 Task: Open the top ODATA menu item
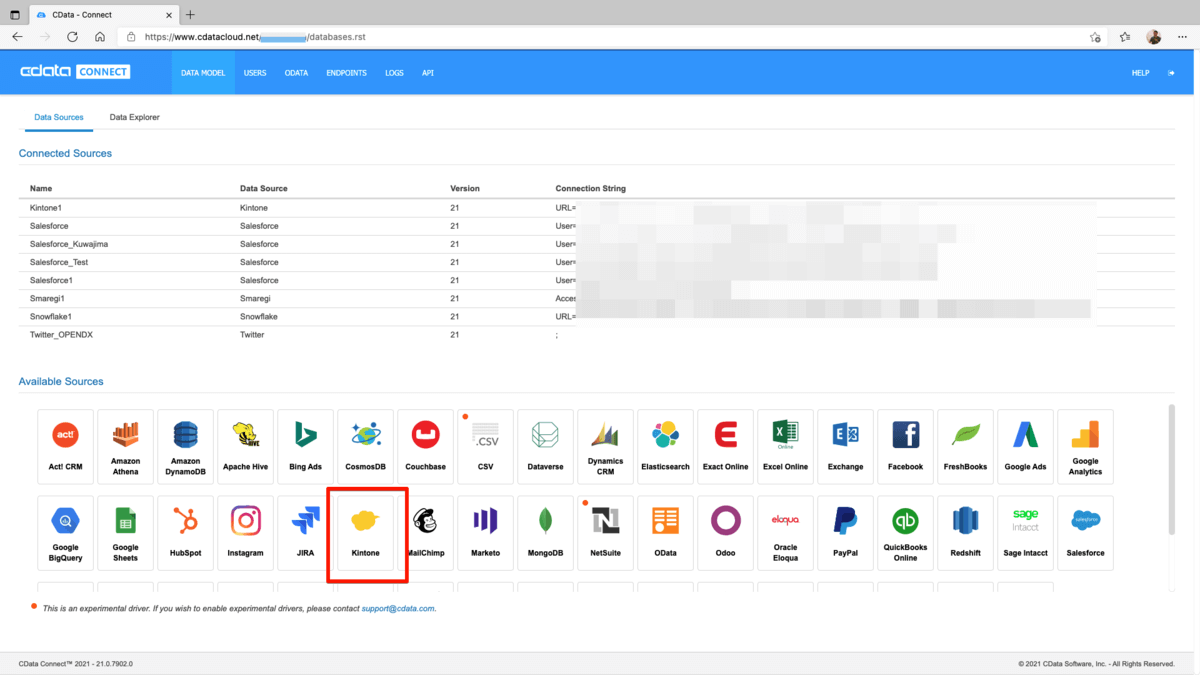tap(296, 73)
